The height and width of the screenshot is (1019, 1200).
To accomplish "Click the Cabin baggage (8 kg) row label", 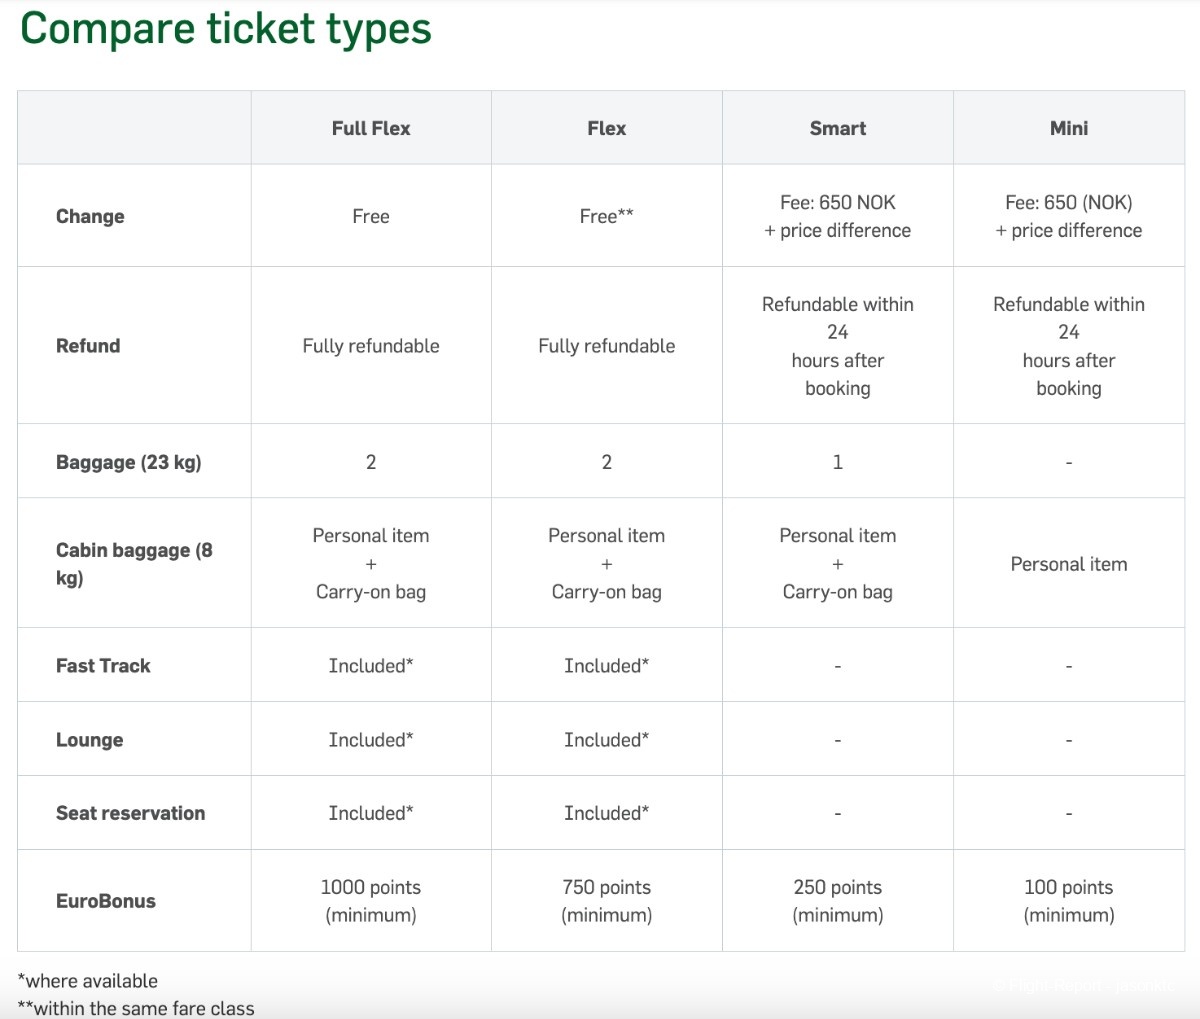I will pyautogui.click(x=134, y=564).
